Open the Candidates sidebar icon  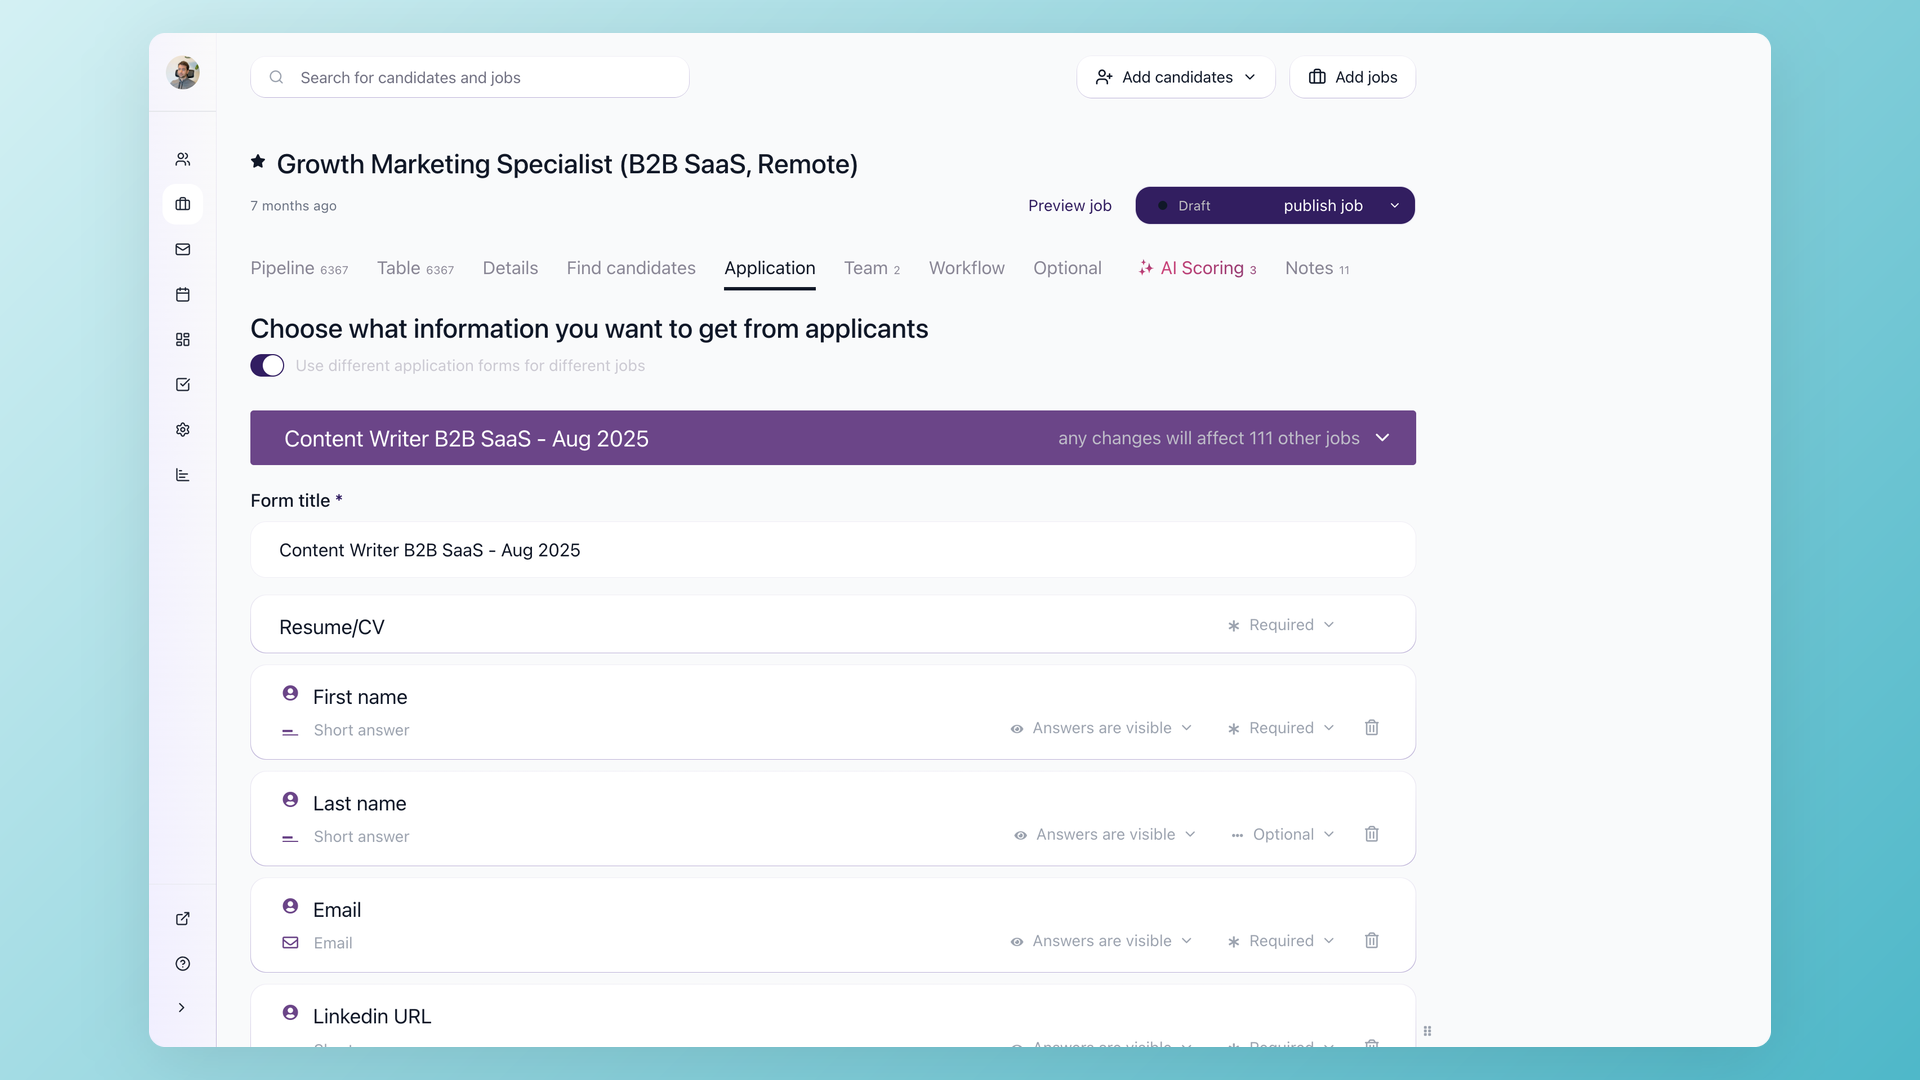183,159
